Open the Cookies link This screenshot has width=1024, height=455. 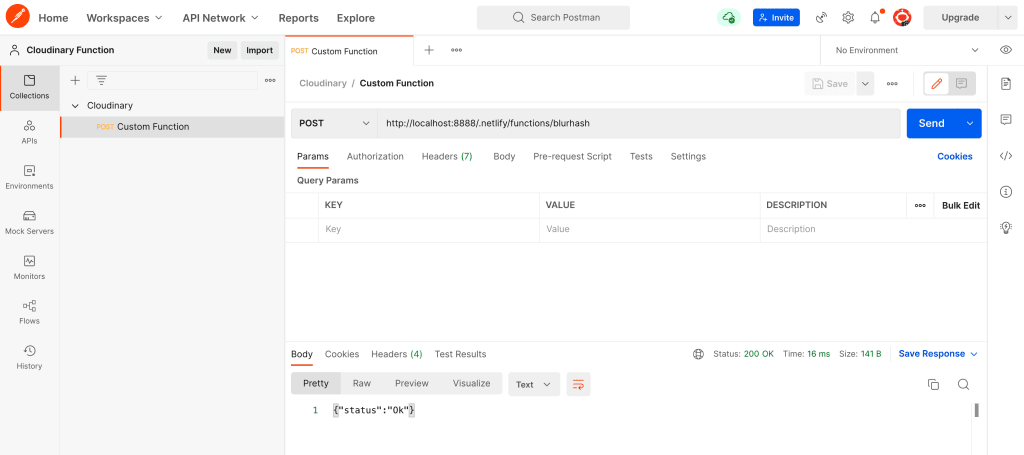click(x=955, y=156)
